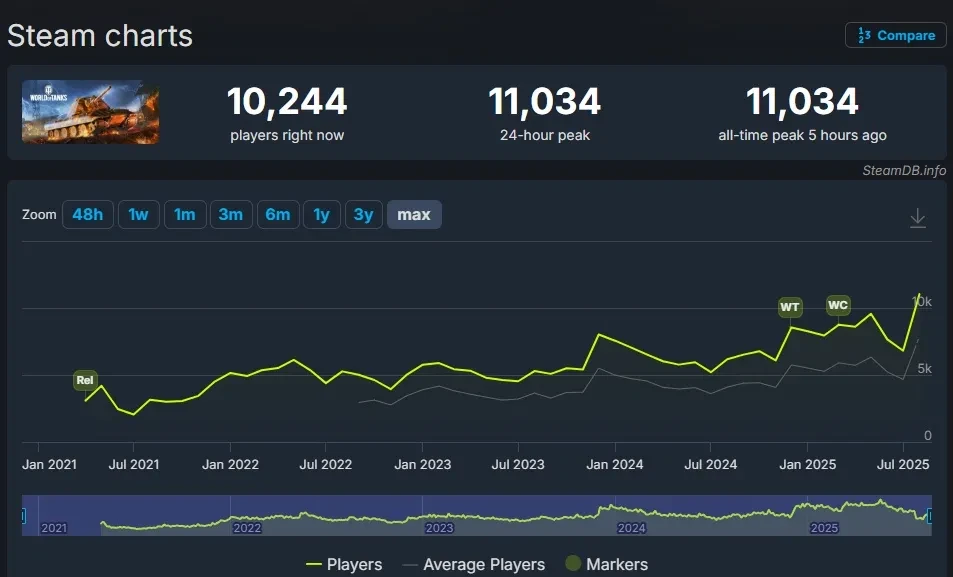The height and width of the screenshot is (577, 953).
Task: Set chart zoom to 3y
Action: pyautogui.click(x=363, y=215)
